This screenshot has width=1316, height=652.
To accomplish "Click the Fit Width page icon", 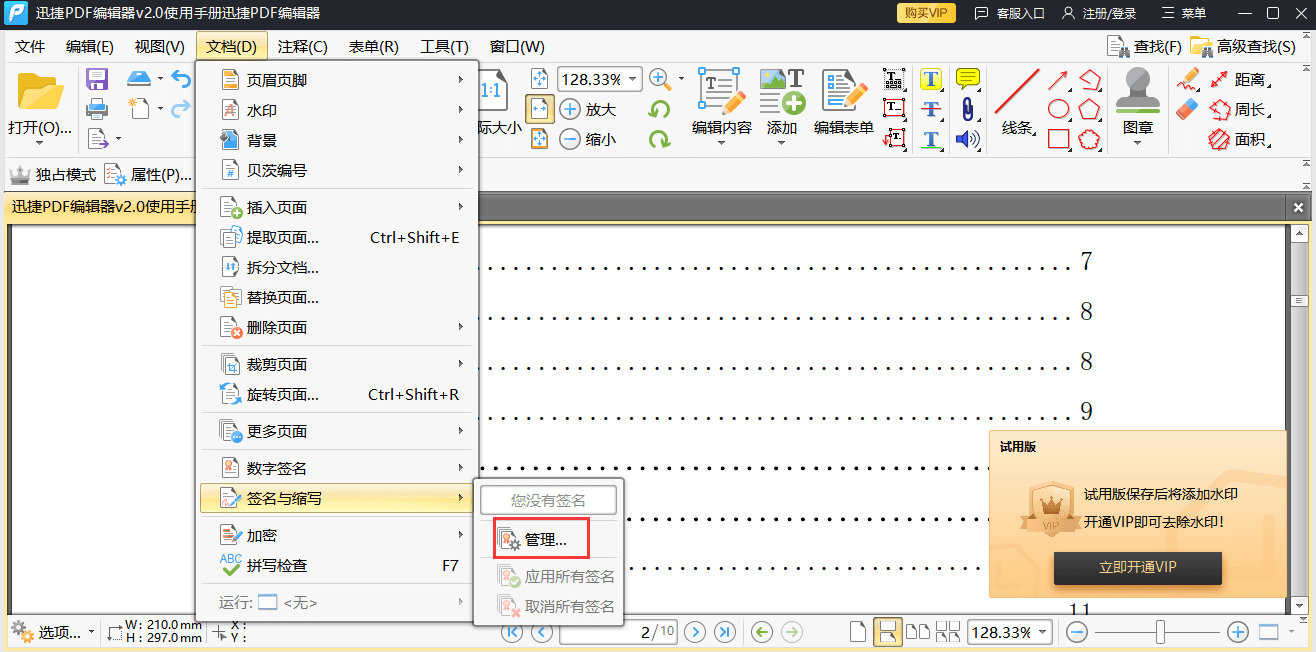I will point(540,109).
